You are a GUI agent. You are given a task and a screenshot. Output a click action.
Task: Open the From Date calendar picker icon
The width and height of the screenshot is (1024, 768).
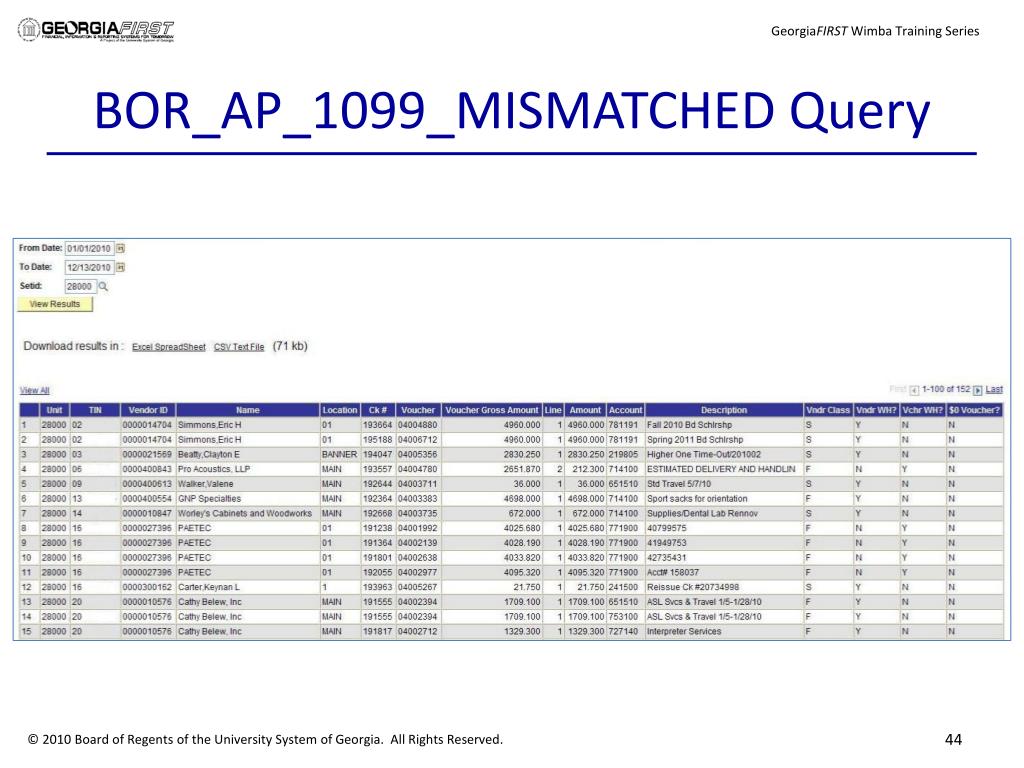(120, 248)
